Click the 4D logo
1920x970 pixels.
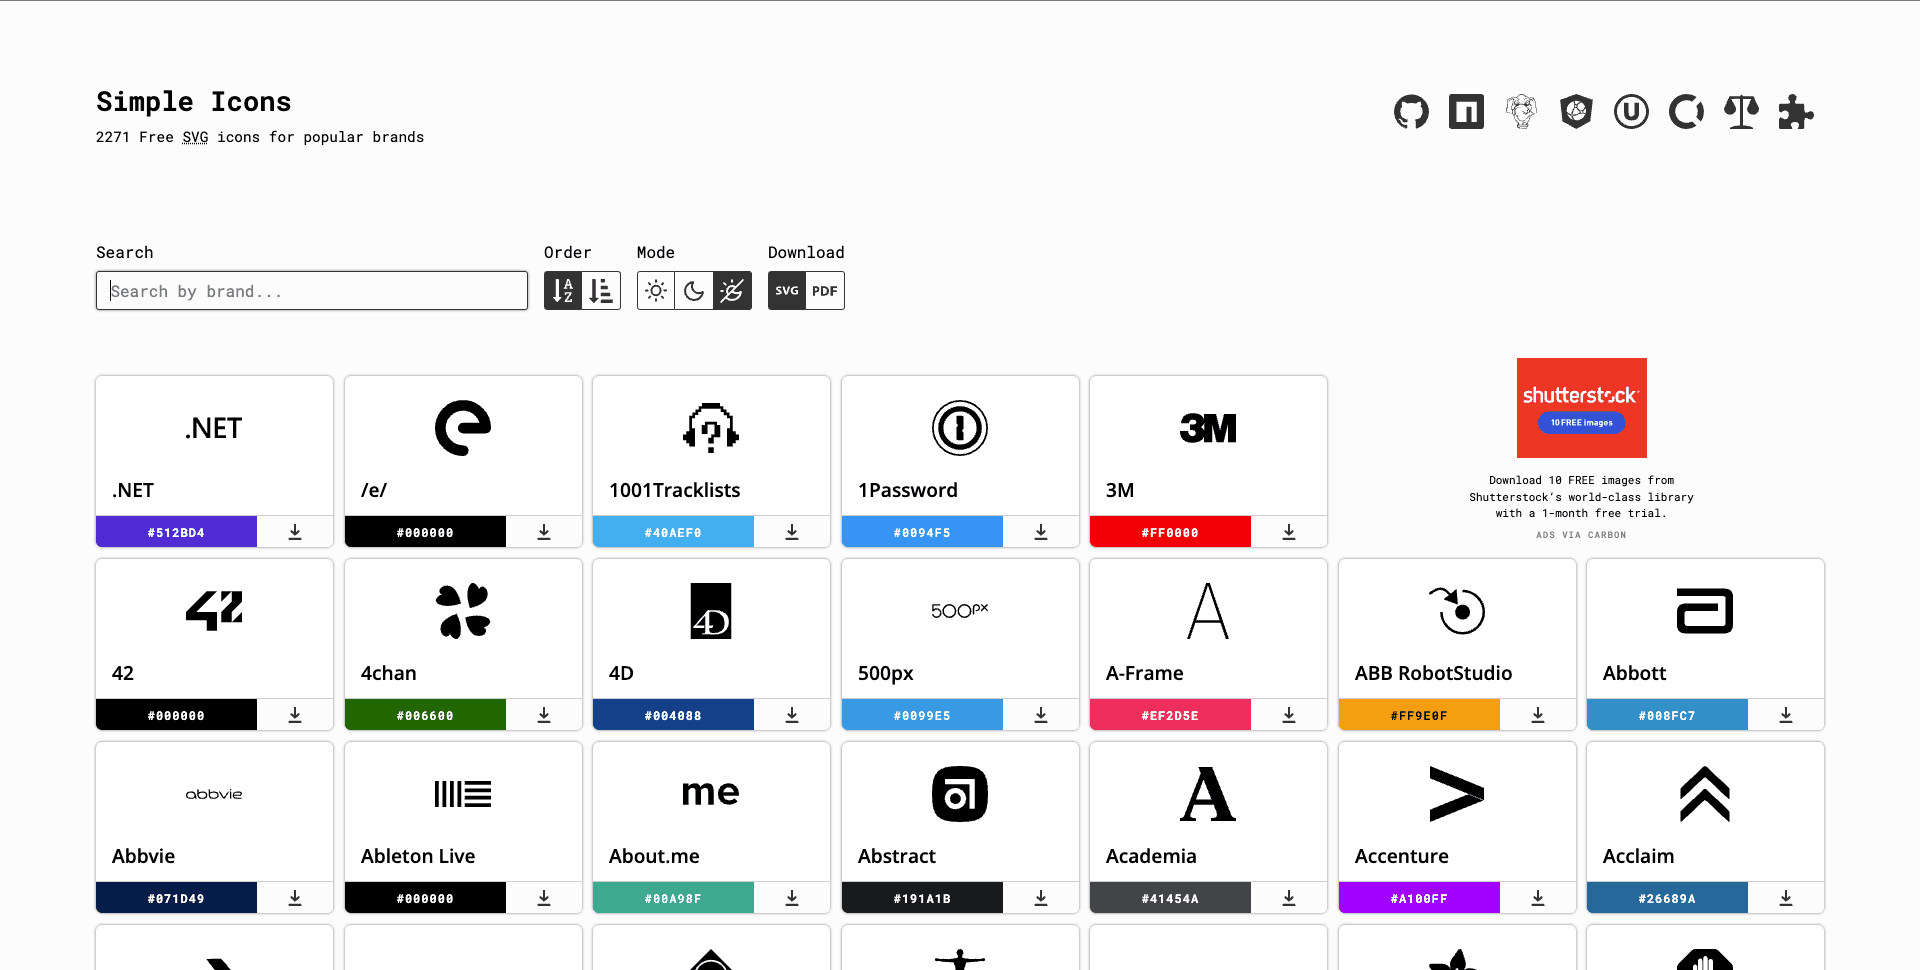coord(711,611)
